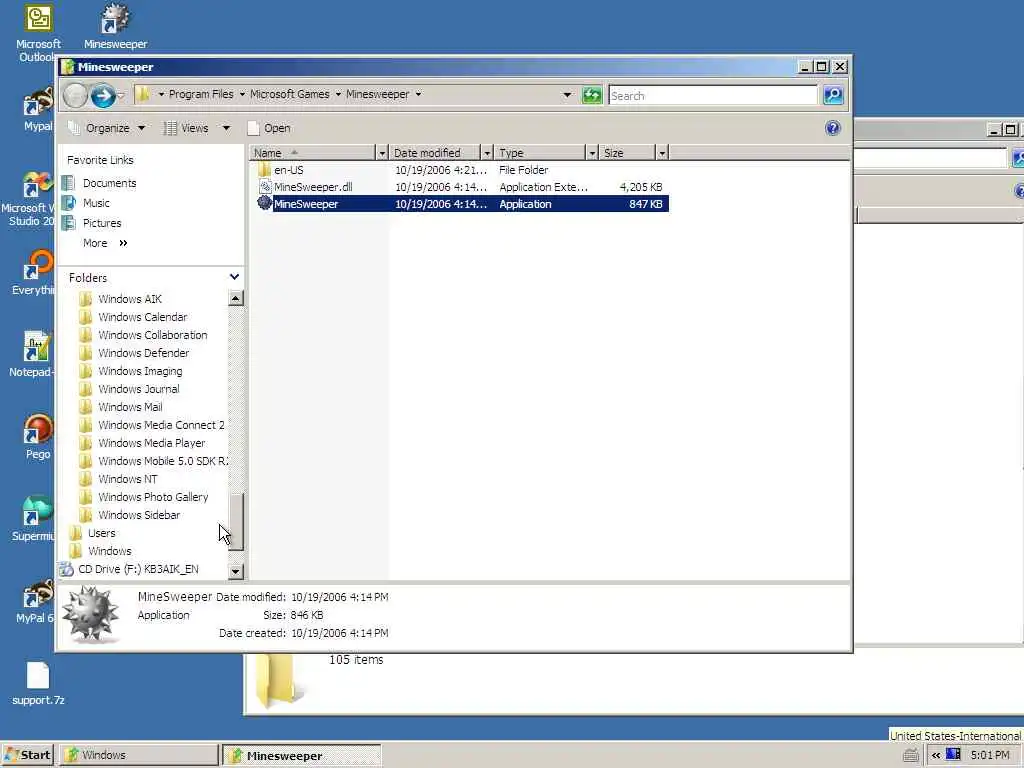Expand the arrow after Microsoft Games breadcrumb
This screenshot has height=768, width=1024.
pos(338,95)
